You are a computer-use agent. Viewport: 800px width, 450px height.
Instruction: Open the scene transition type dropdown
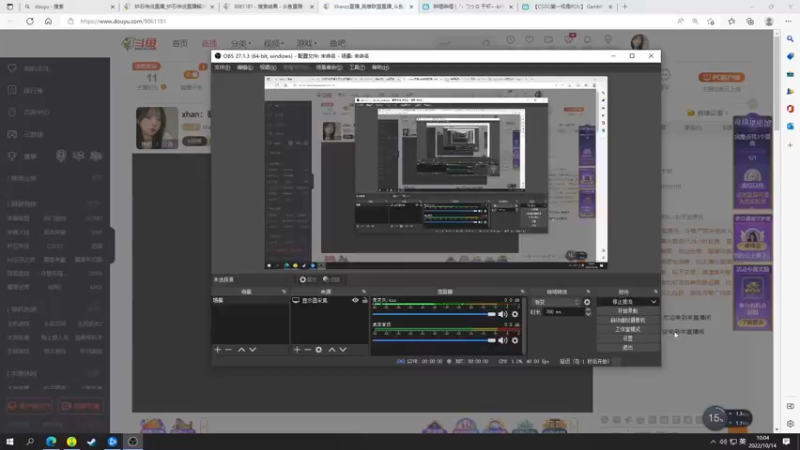click(556, 302)
